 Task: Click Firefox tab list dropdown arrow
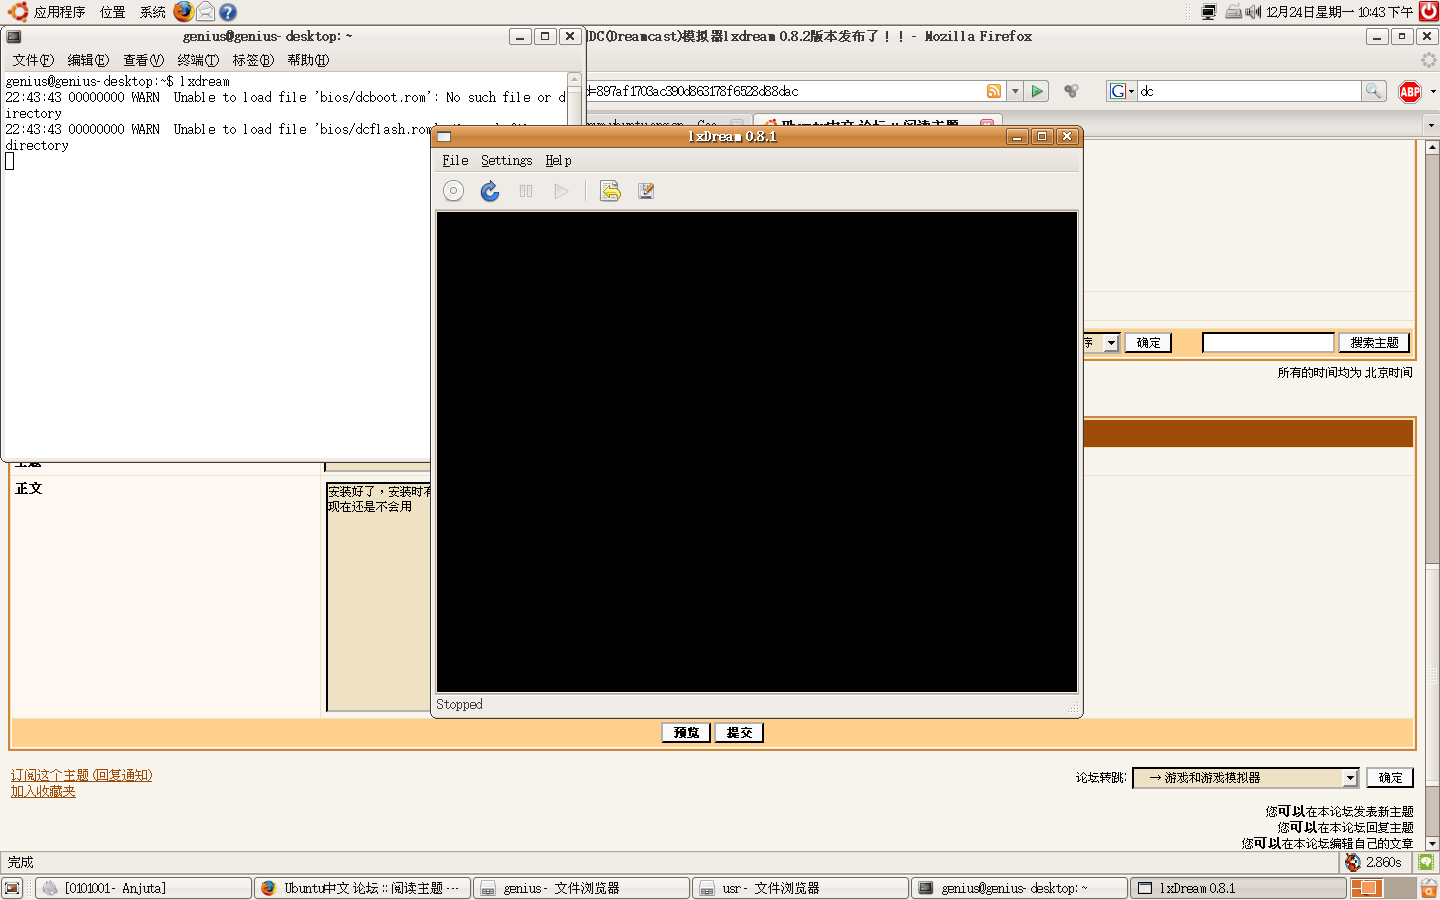click(x=1431, y=125)
